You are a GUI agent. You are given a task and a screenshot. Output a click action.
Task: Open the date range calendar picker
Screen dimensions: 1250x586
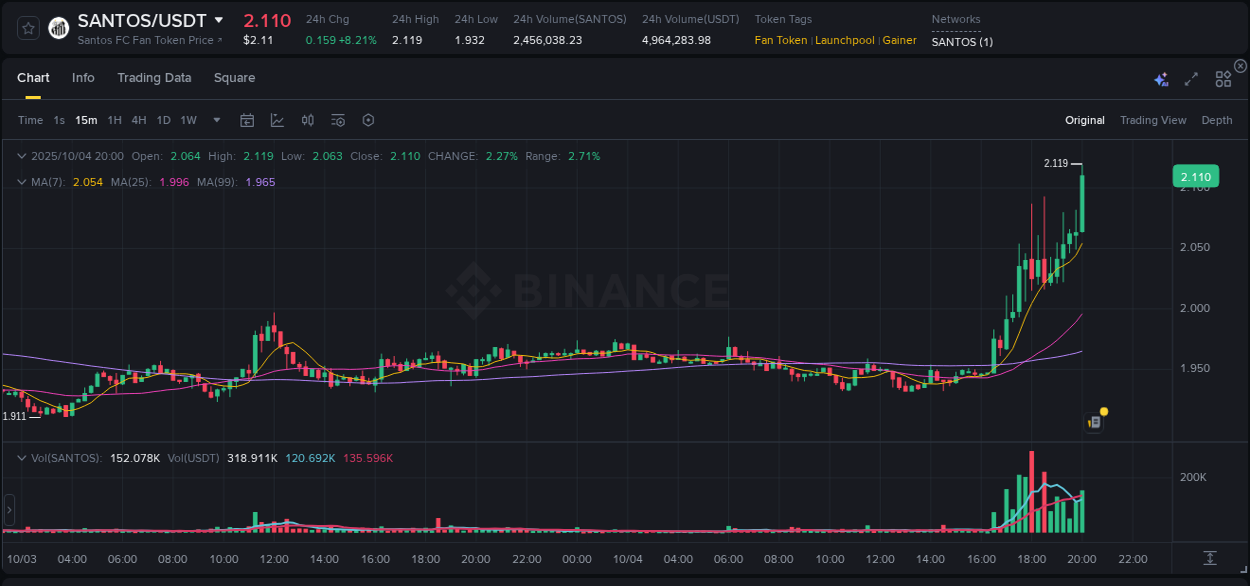coord(247,119)
